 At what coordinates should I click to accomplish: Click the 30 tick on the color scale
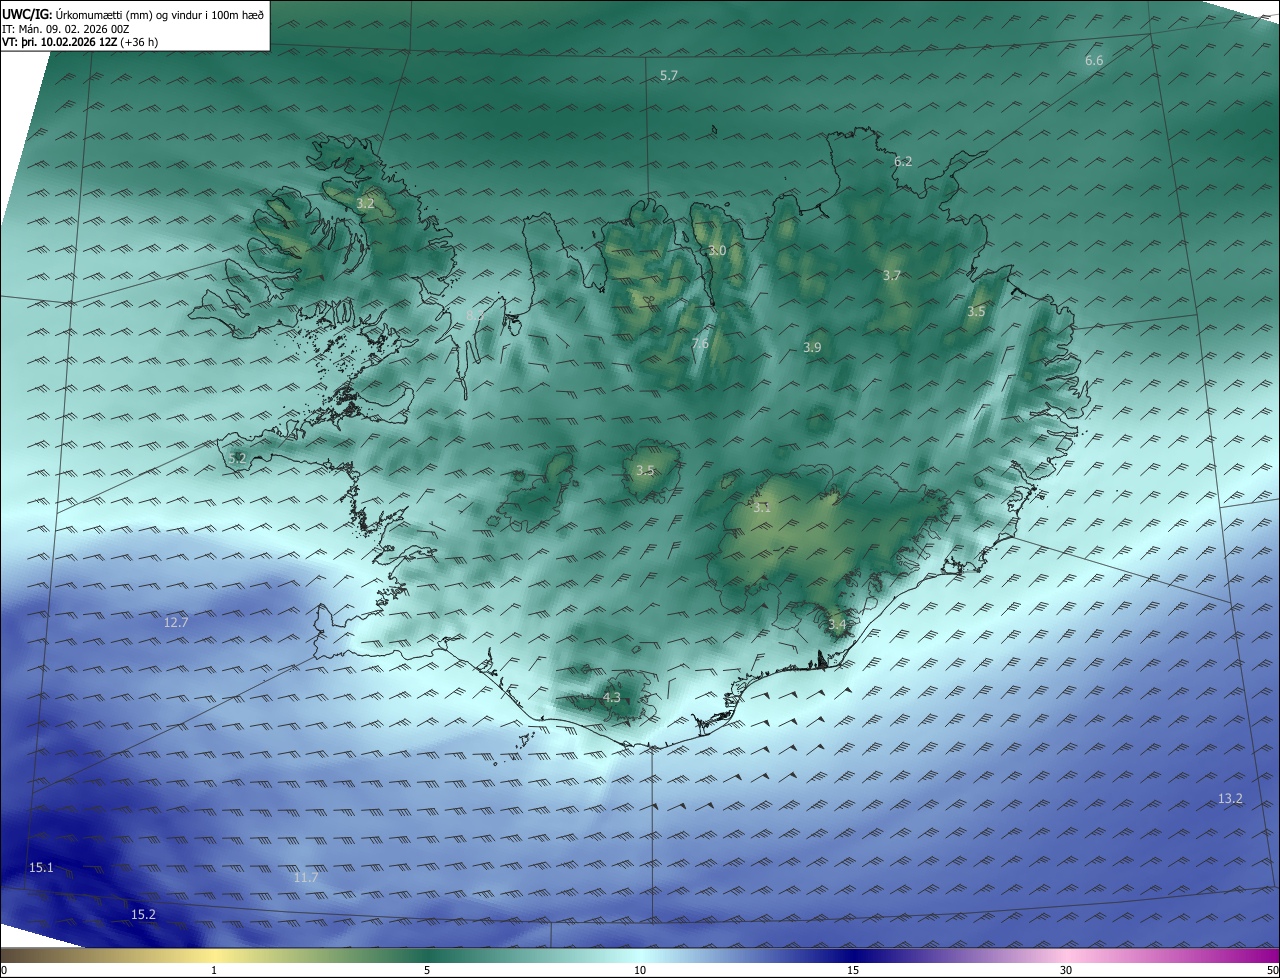pos(1066,970)
